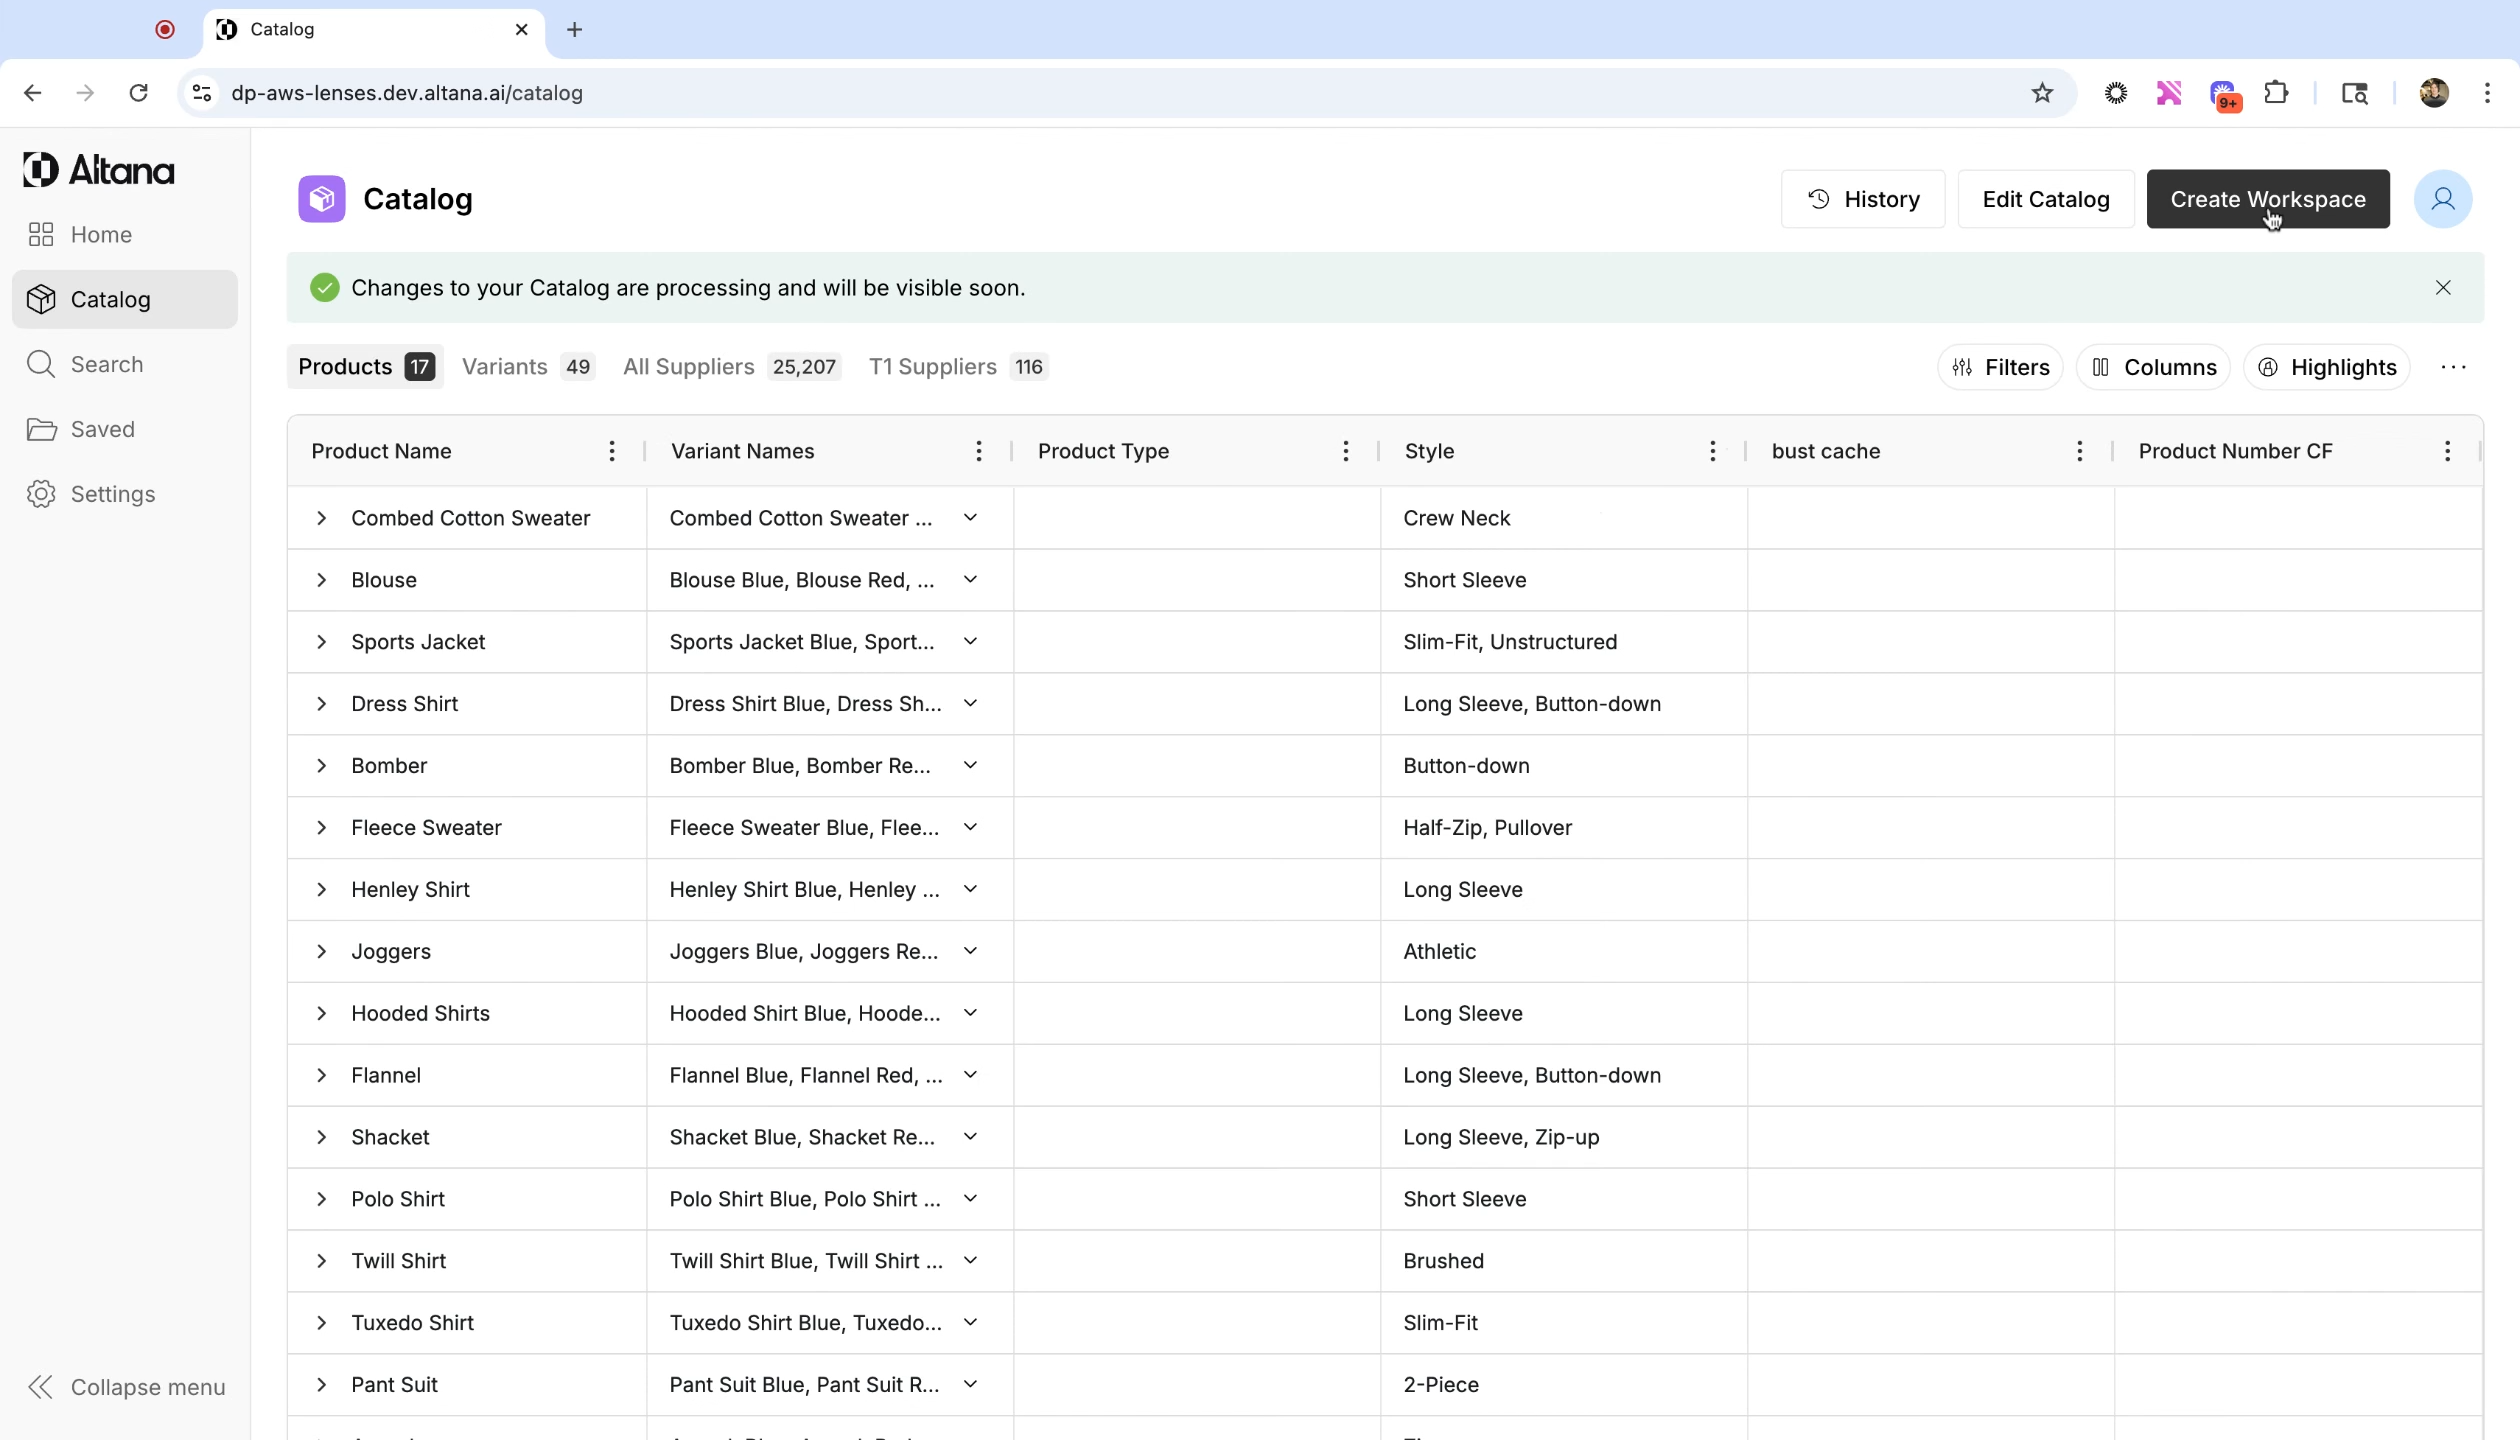
Task: Click the Create Workspace button
Action: tap(2267, 199)
